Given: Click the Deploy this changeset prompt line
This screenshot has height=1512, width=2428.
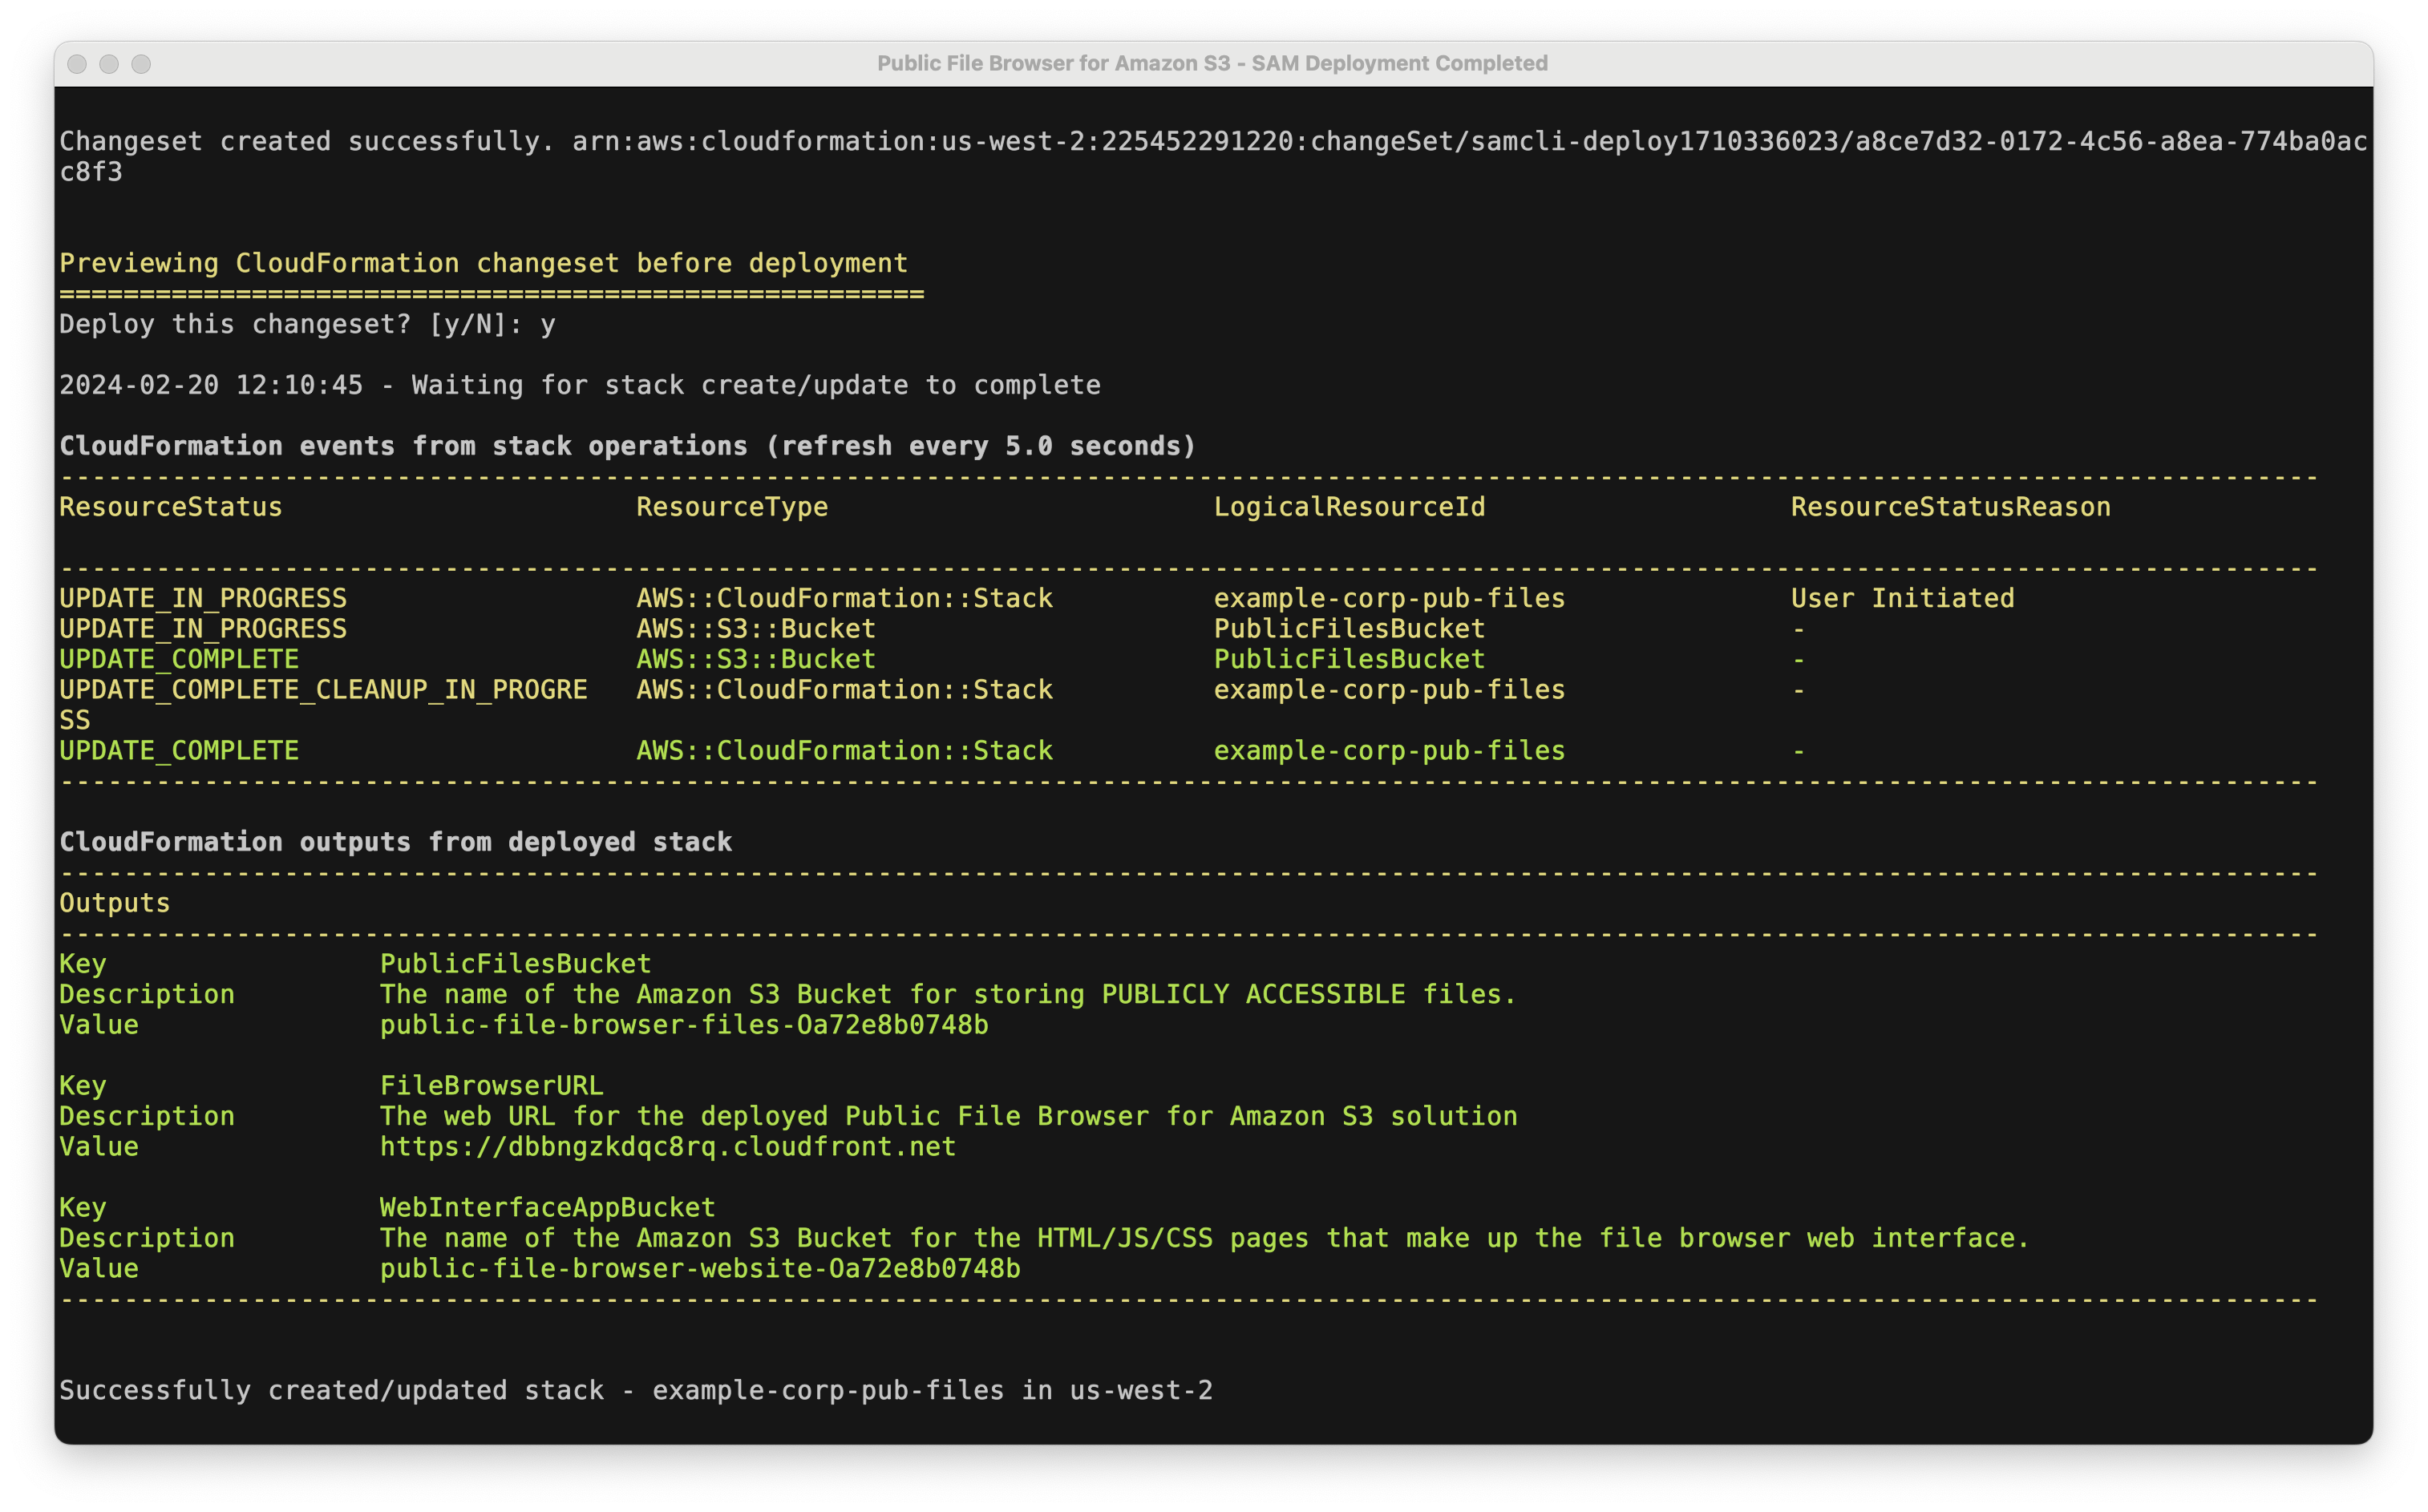Looking at the screenshot, I should [307, 323].
